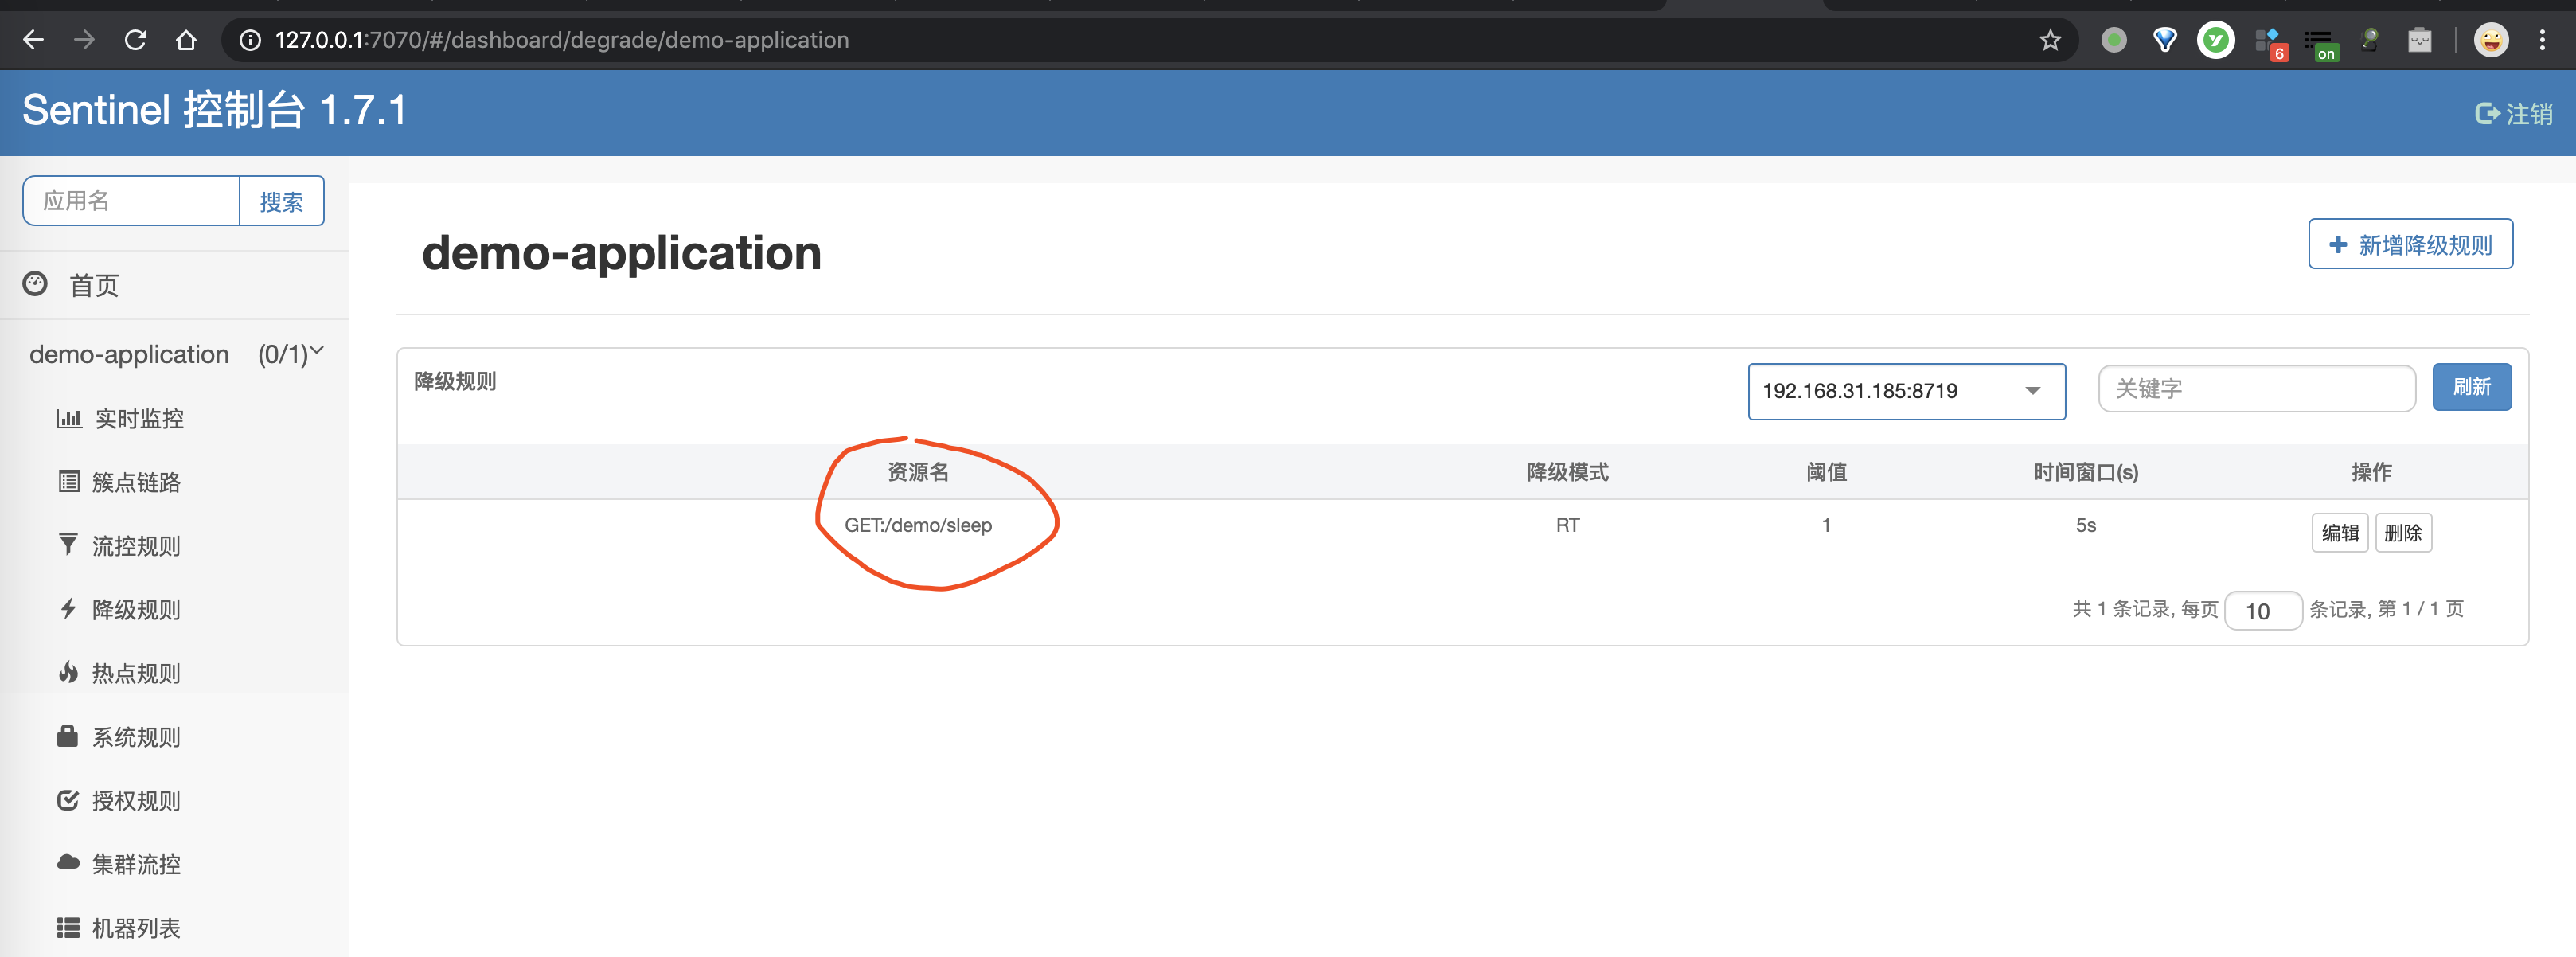
Task: Click the bookmark star in address bar
Action: click(x=2049, y=40)
